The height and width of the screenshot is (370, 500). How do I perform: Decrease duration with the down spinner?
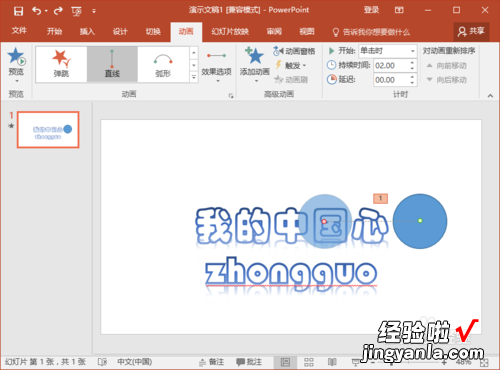click(x=412, y=69)
